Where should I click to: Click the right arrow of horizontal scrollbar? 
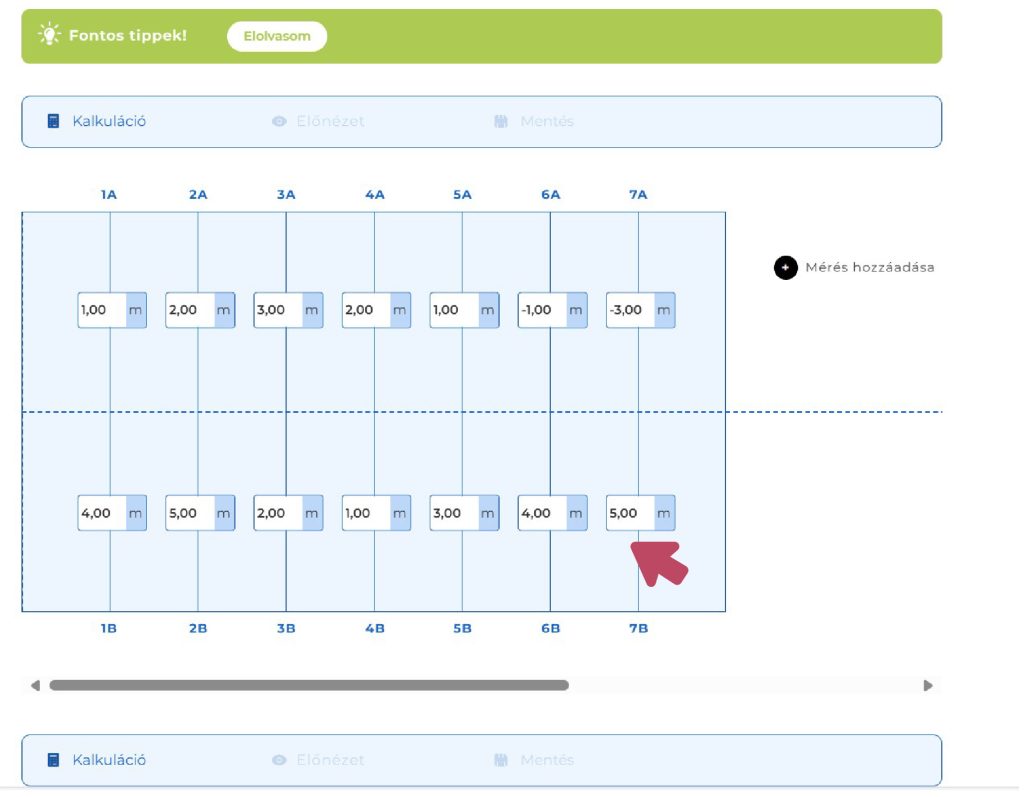(x=927, y=686)
